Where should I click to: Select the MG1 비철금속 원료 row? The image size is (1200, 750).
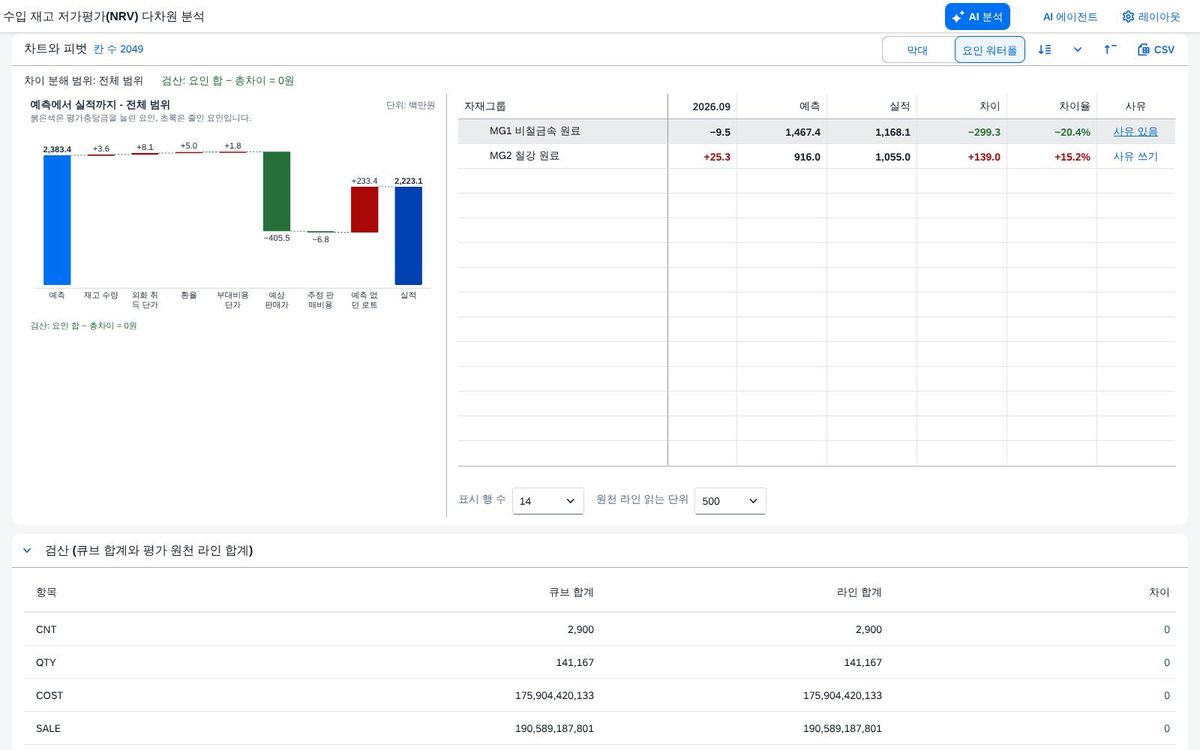817,131
